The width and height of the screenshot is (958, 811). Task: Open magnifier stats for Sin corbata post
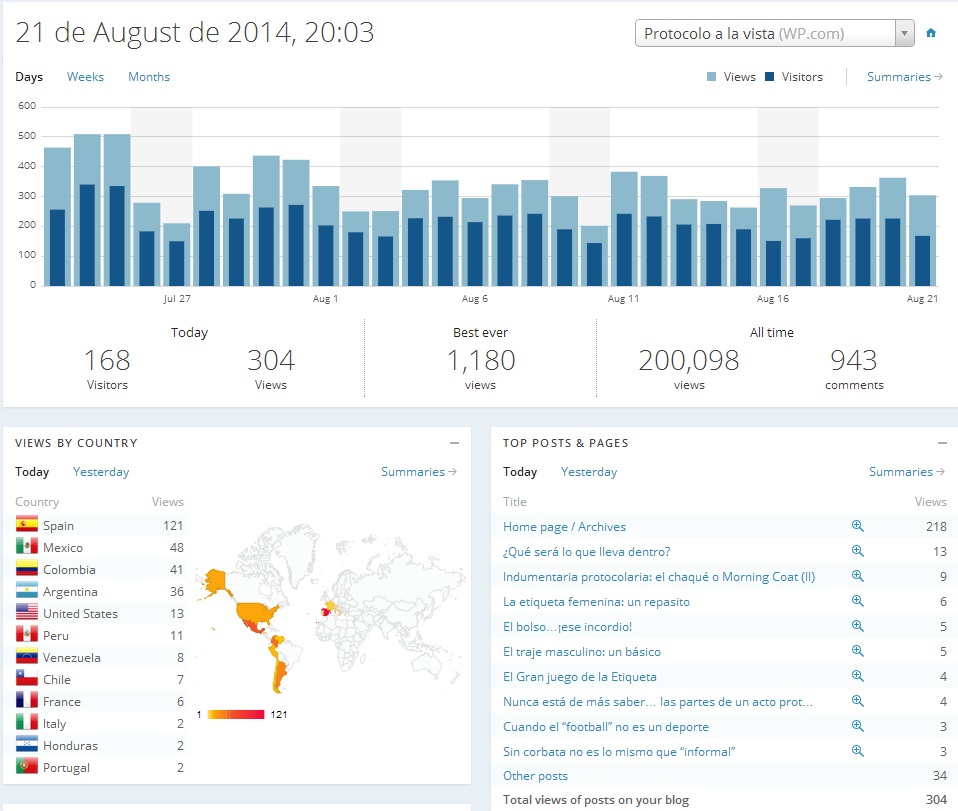click(x=858, y=751)
